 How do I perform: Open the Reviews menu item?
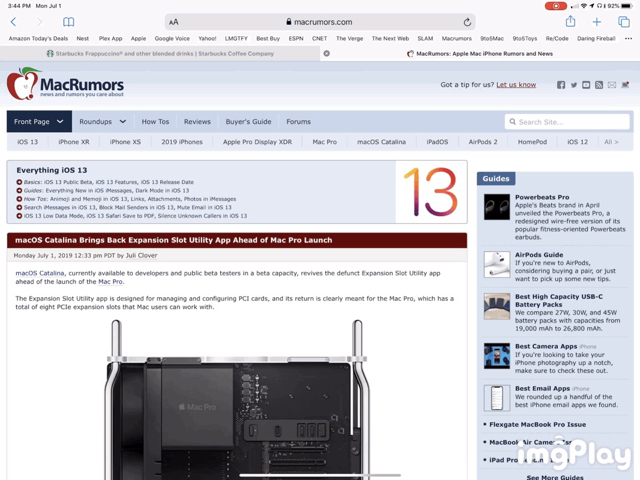tap(197, 121)
